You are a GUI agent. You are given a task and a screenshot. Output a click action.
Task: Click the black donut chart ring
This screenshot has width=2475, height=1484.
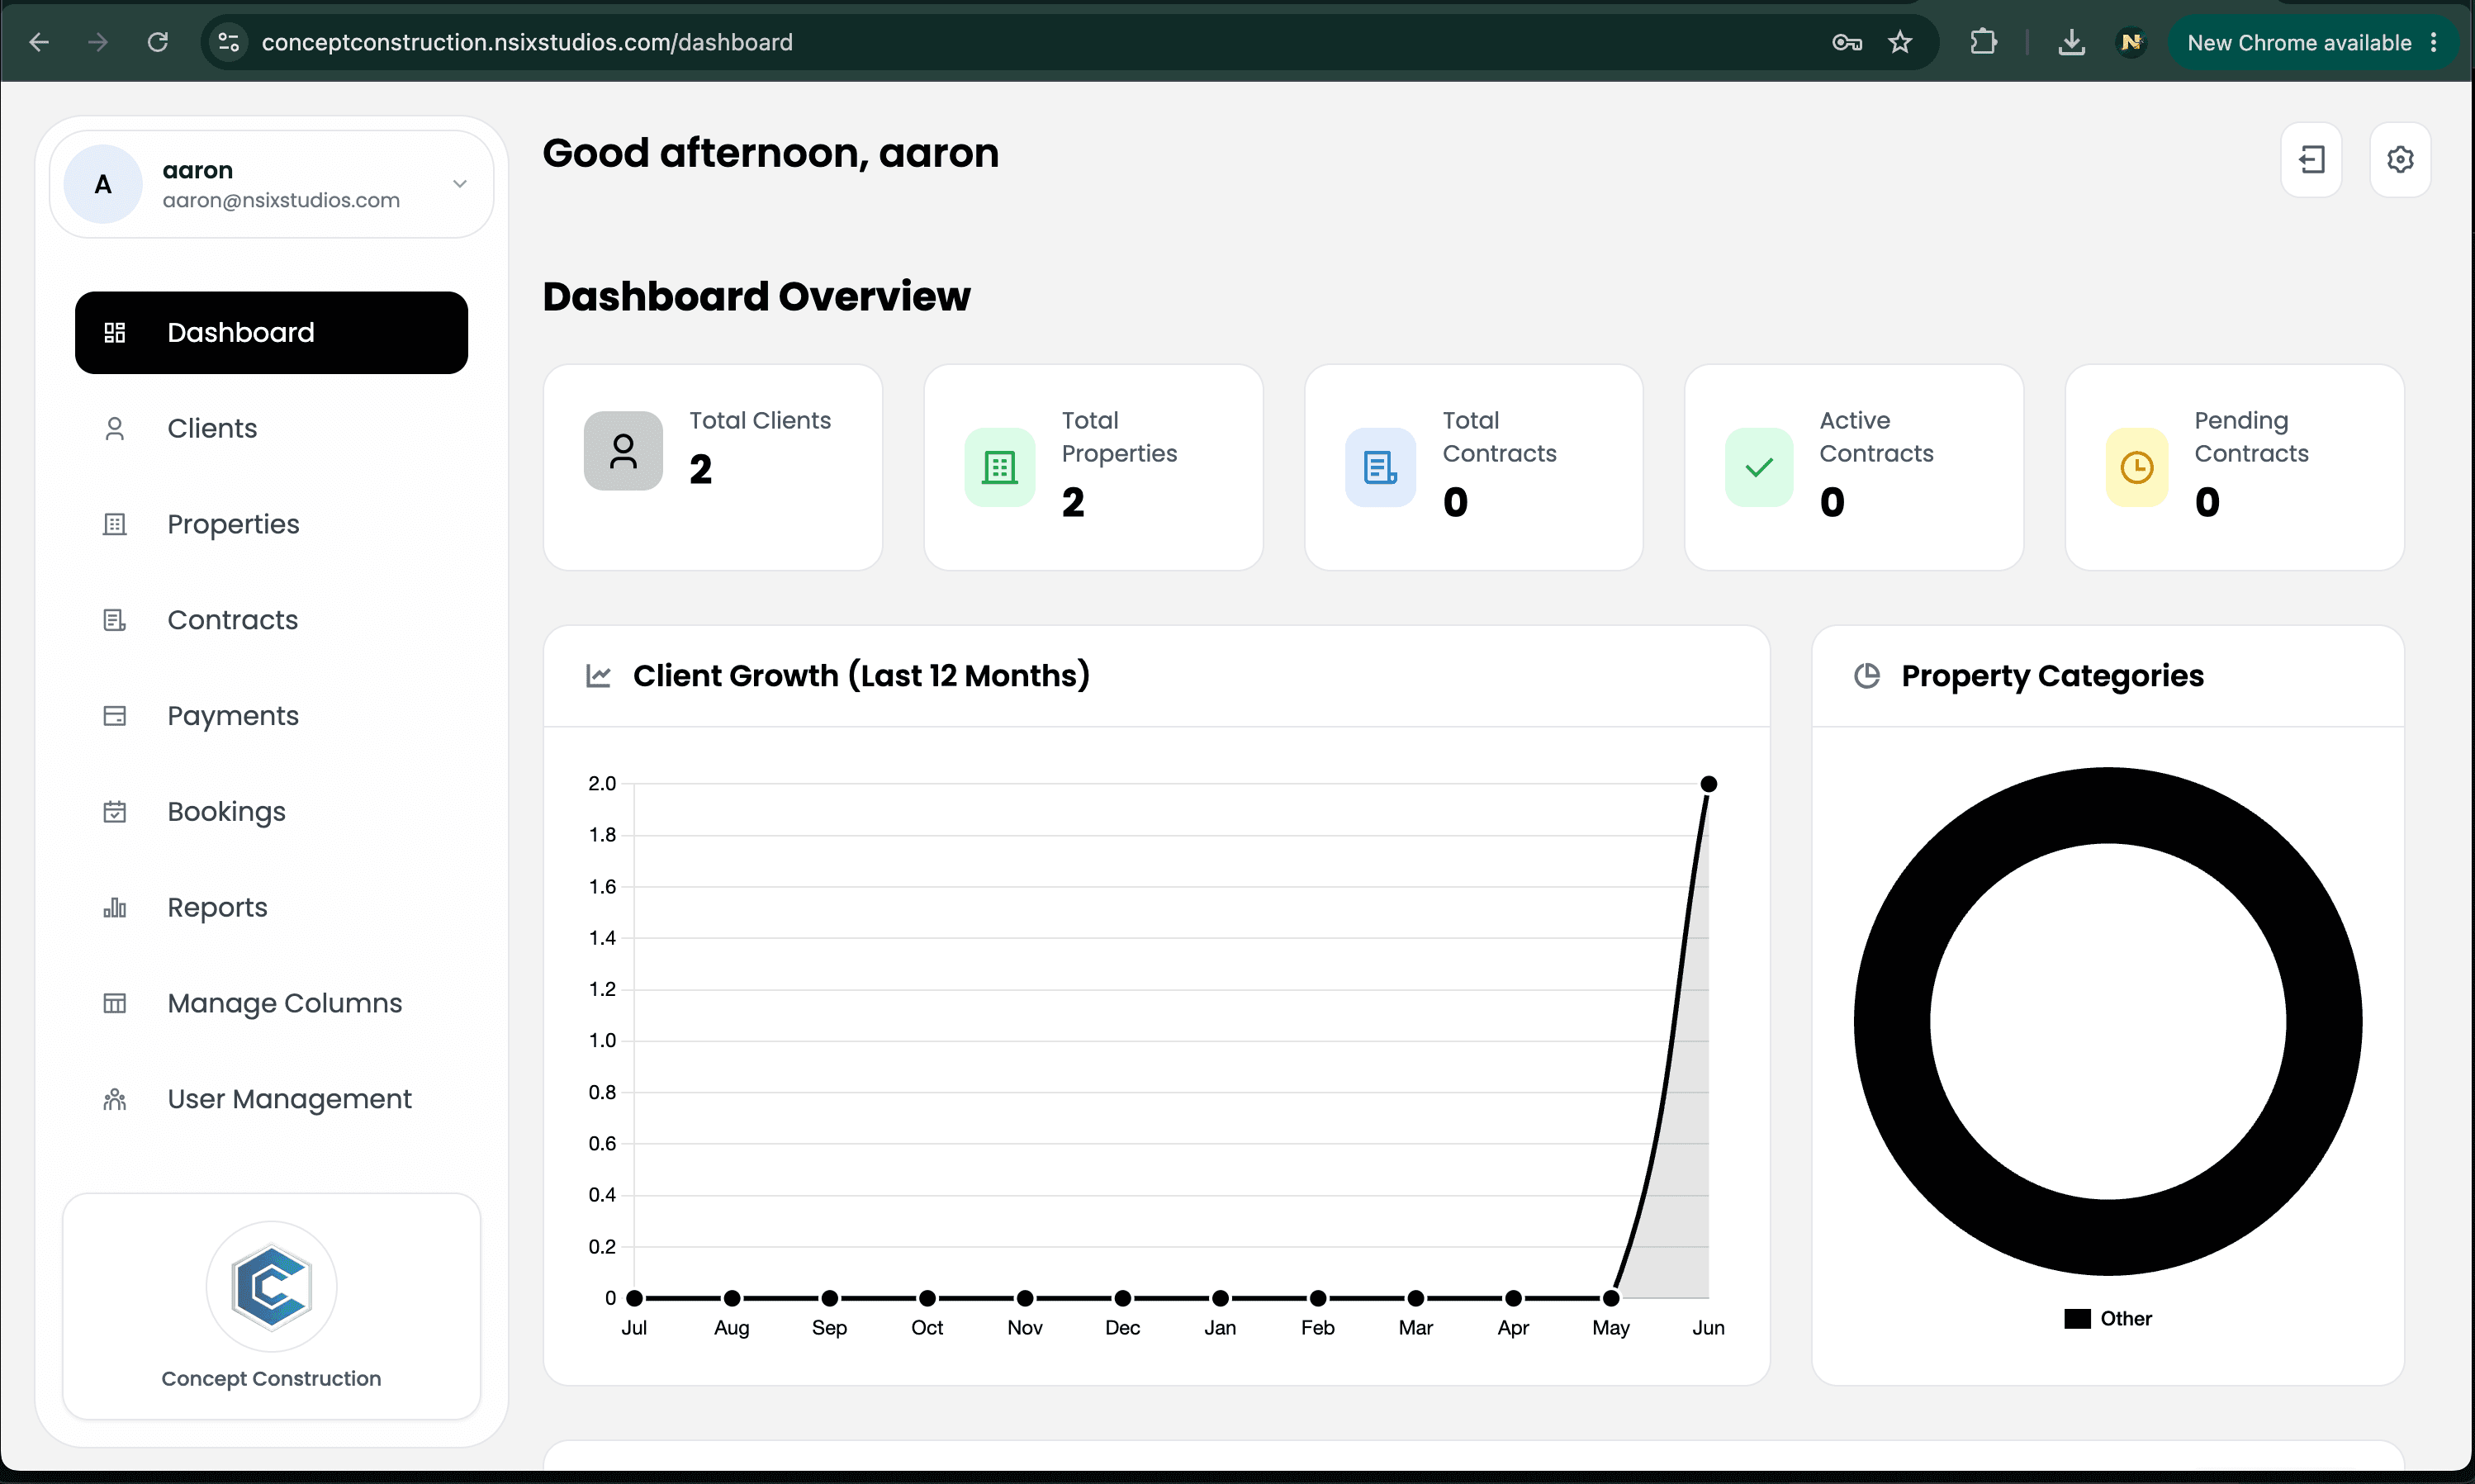click(x=2108, y=805)
